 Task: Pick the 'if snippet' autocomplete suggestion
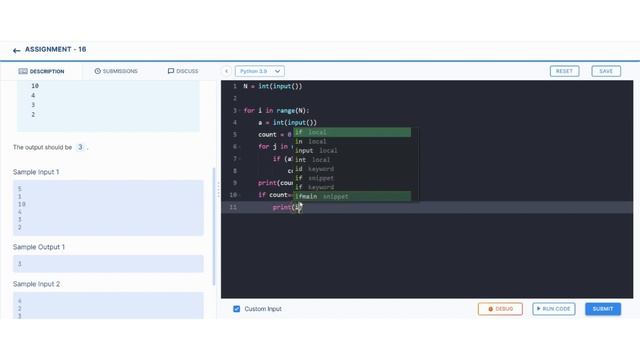352,178
